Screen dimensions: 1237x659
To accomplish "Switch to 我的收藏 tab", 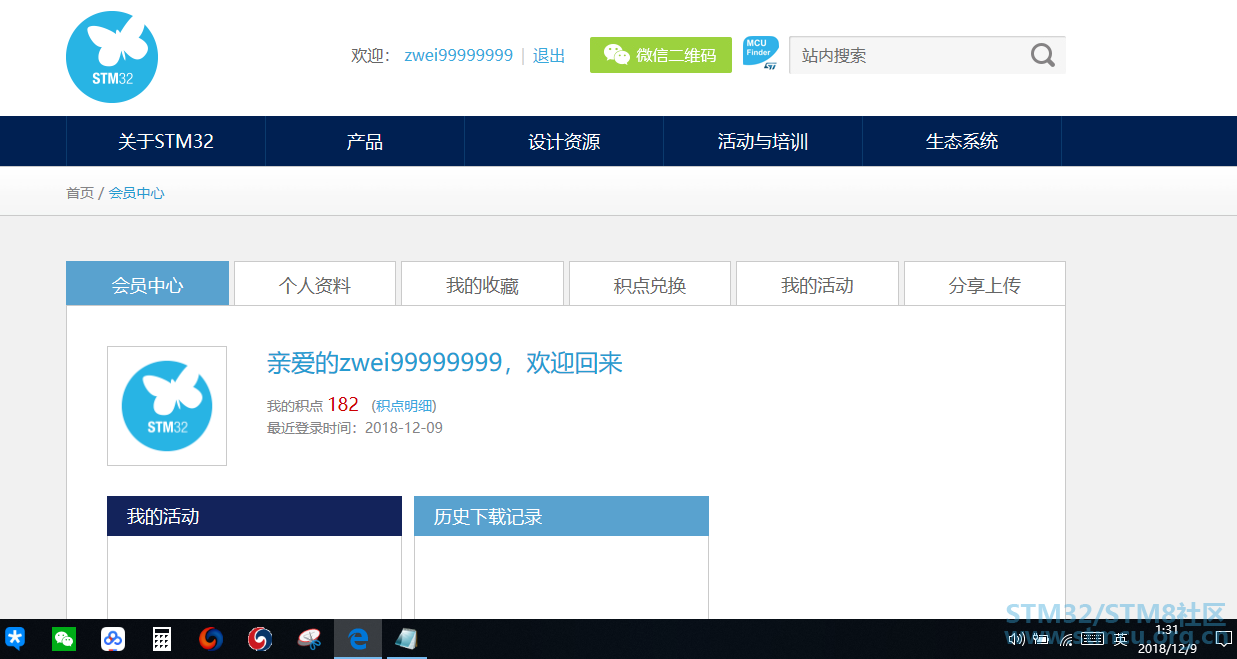I will tap(482, 284).
